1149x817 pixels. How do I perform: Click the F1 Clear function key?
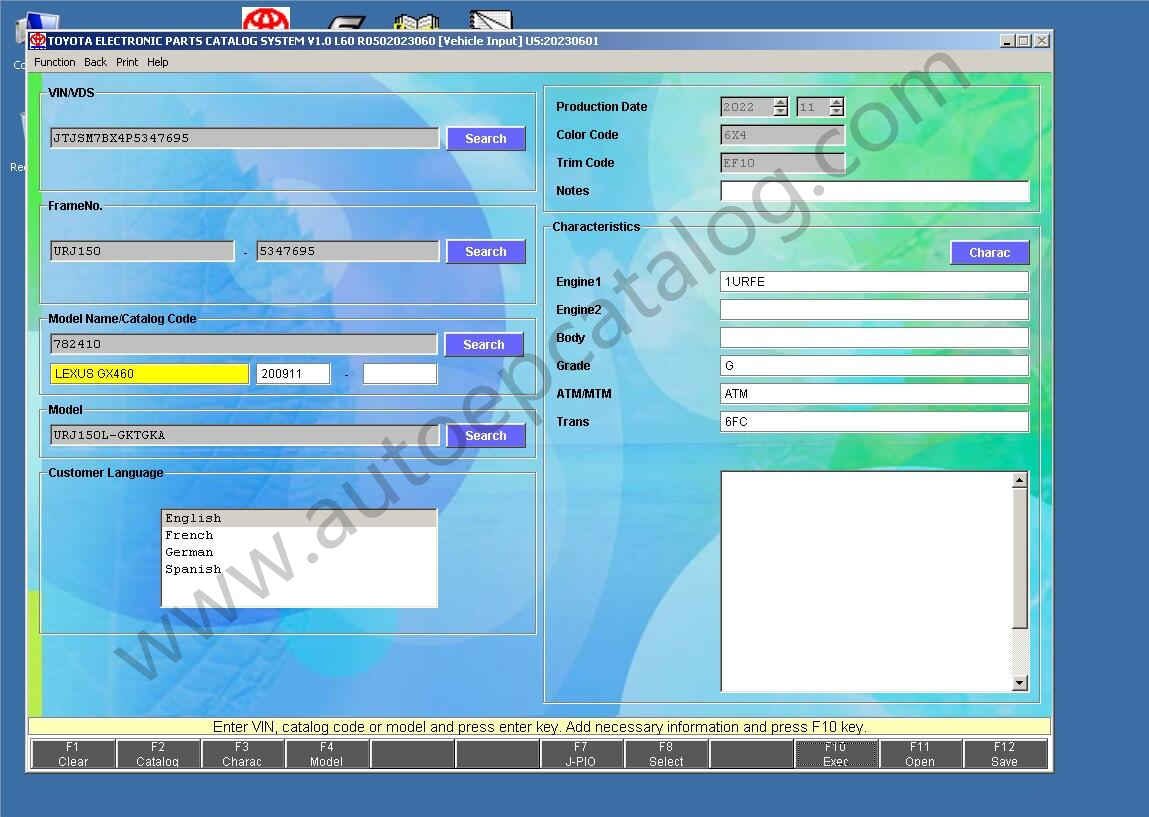click(73, 754)
